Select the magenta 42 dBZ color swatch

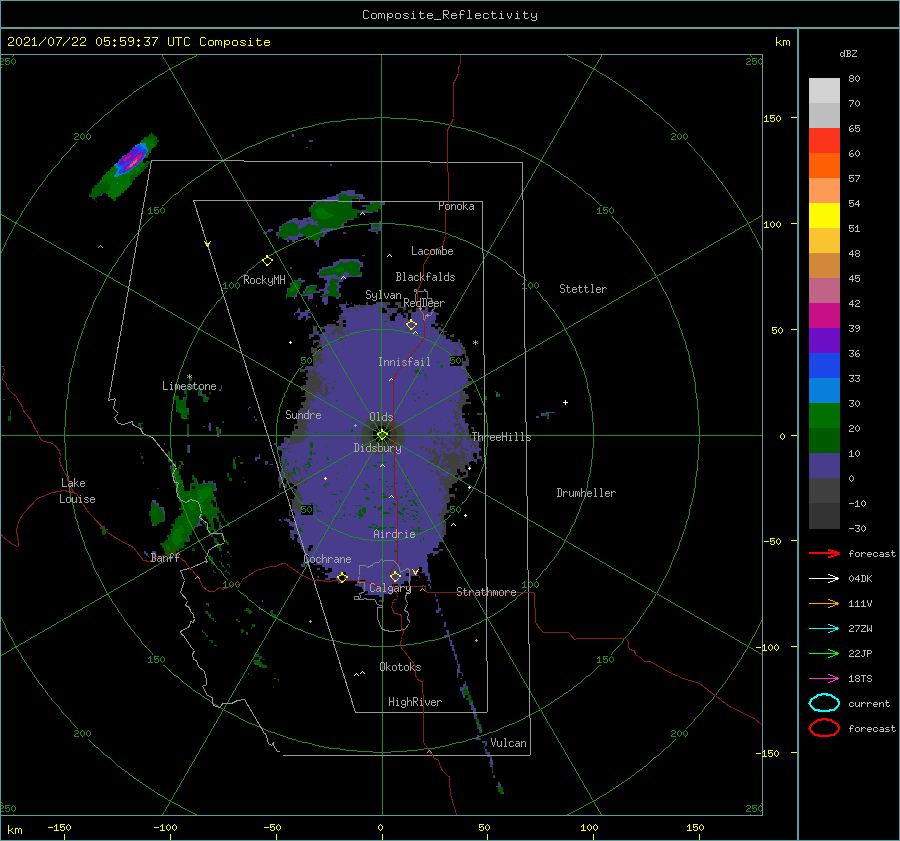[824, 315]
